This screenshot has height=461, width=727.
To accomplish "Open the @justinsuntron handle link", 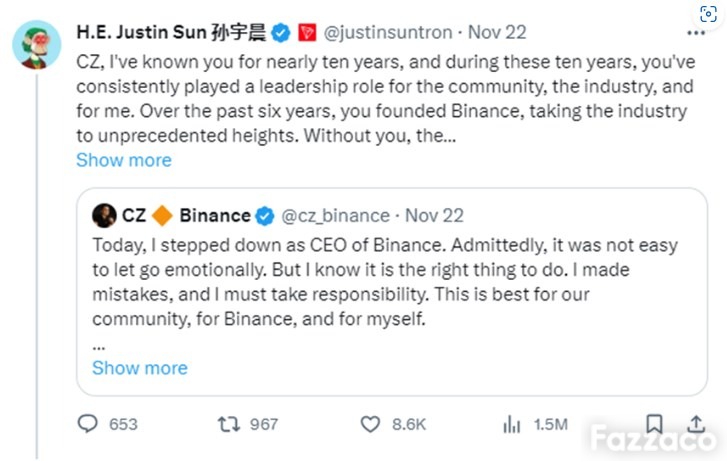I will coord(388,33).
